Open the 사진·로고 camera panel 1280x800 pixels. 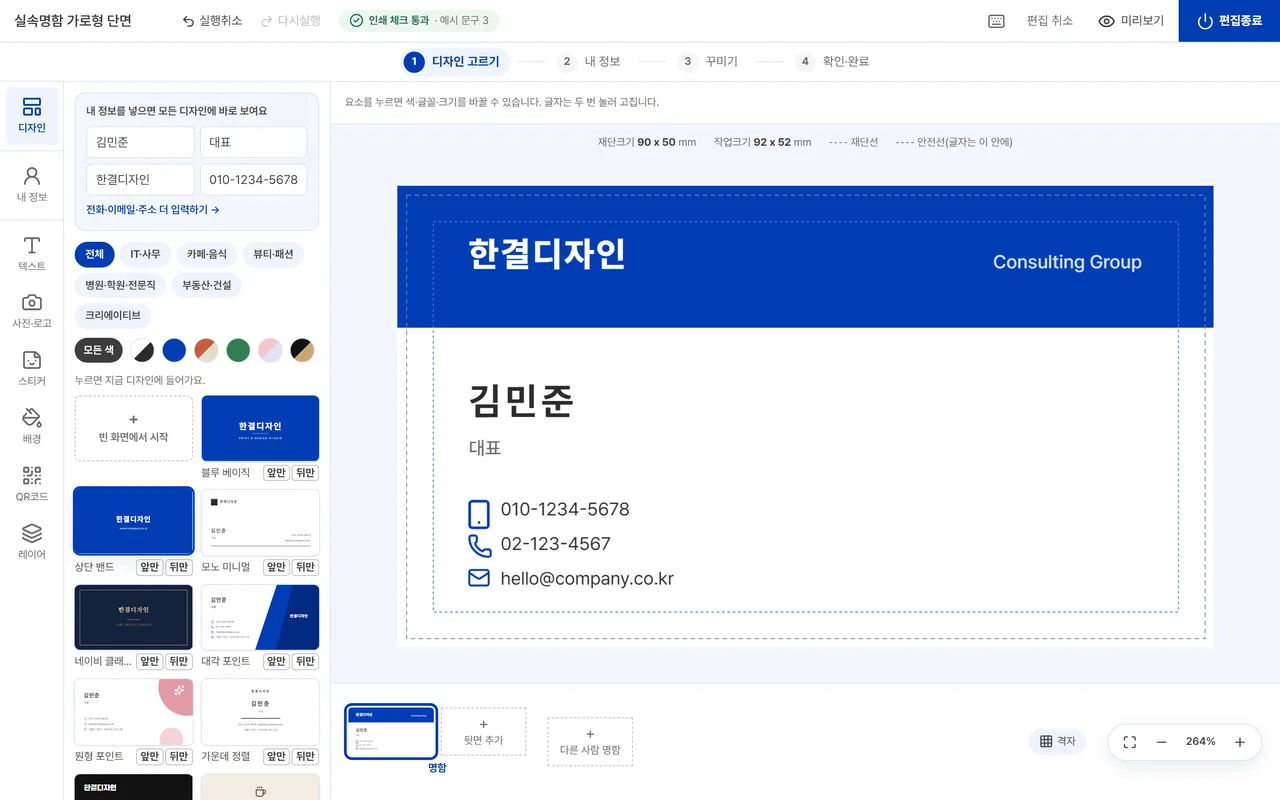click(32, 311)
